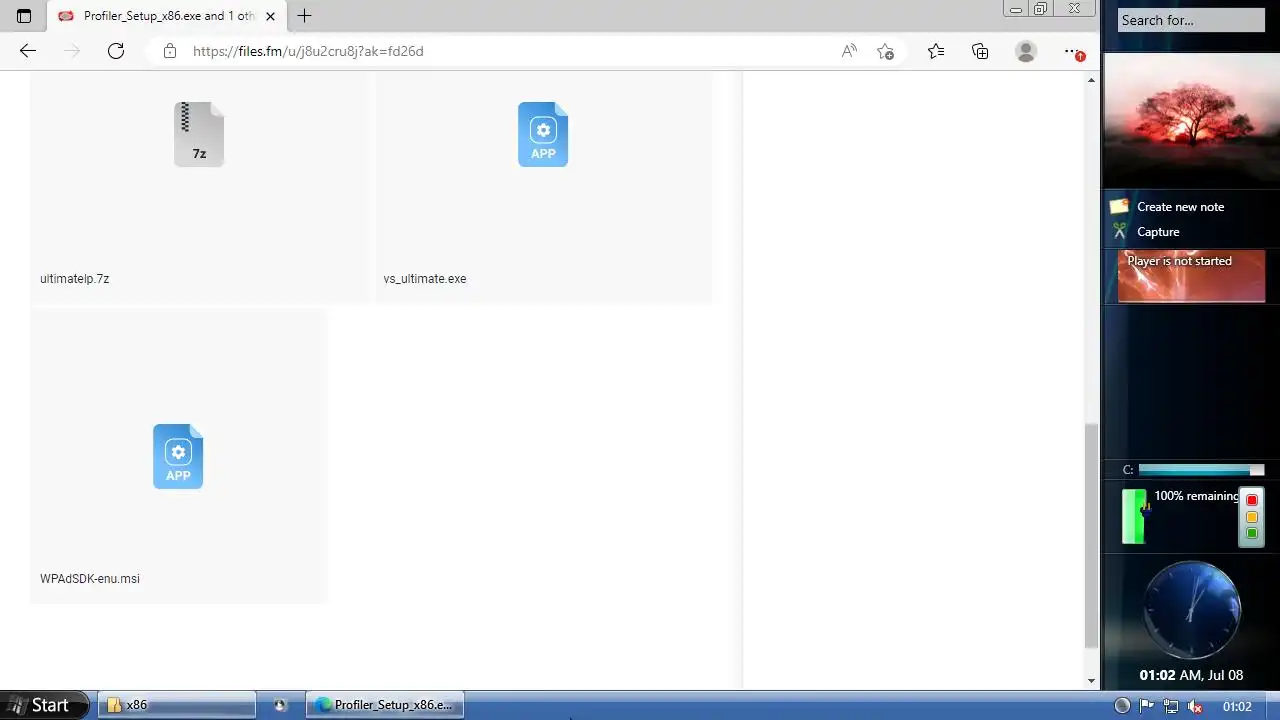The height and width of the screenshot is (720, 1280).
Task: Click the vs_ultimate.exe file name
Action: 425,279
